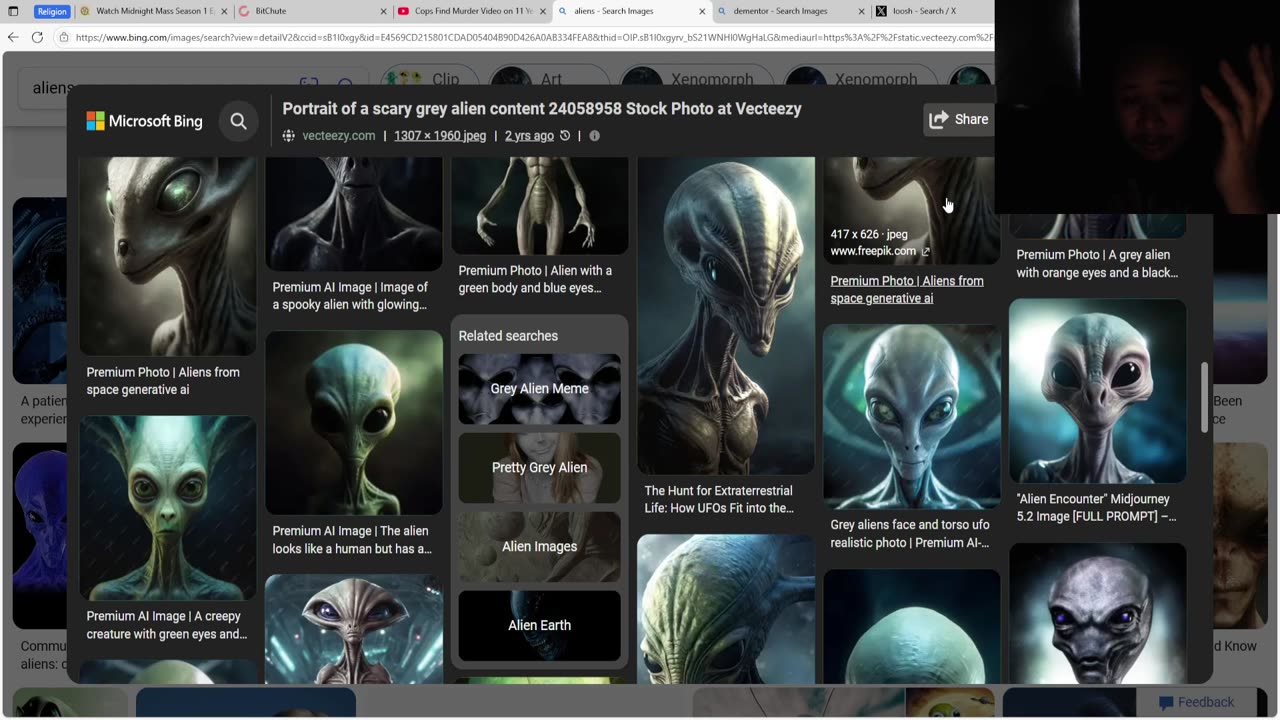This screenshot has width=1280, height=720.
Task: Click left column Aliens from space generative ai caption
Action: point(163,380)
